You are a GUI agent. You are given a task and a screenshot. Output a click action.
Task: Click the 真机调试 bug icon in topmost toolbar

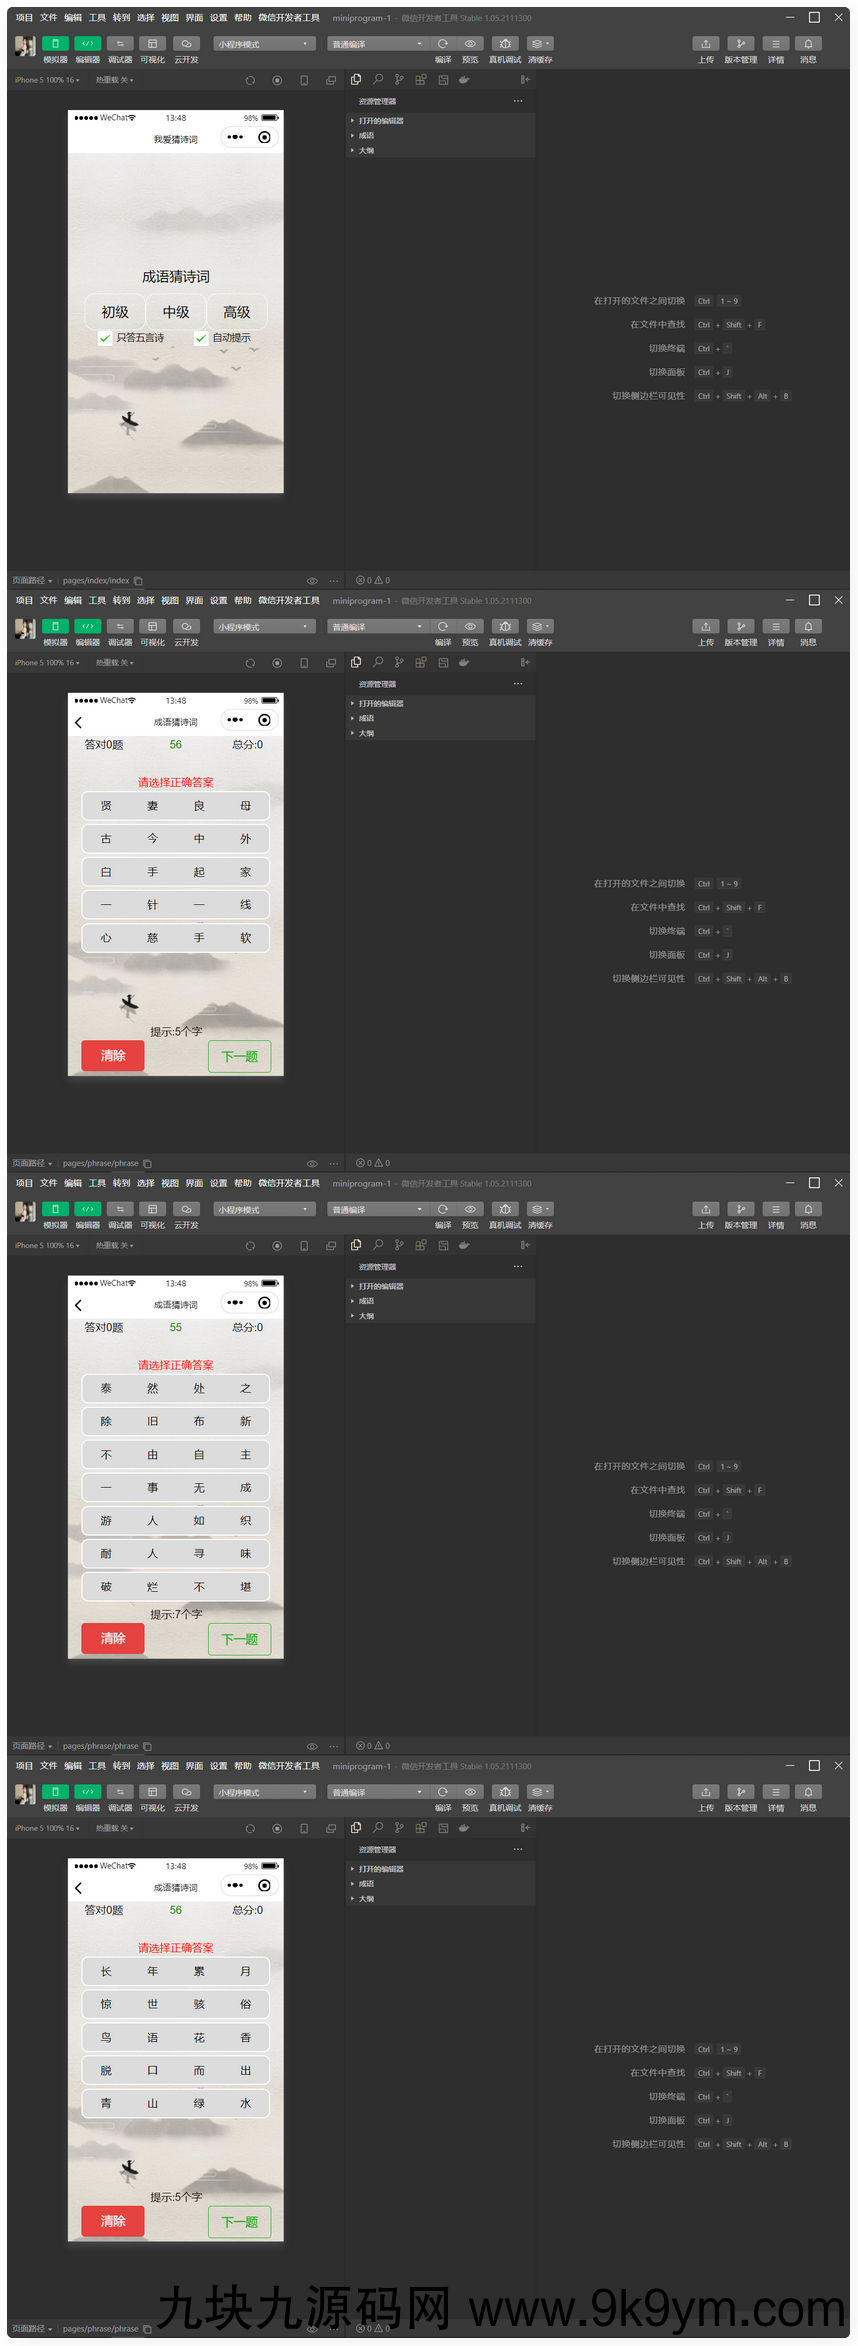pyautogui.click(x=505, y=44)
